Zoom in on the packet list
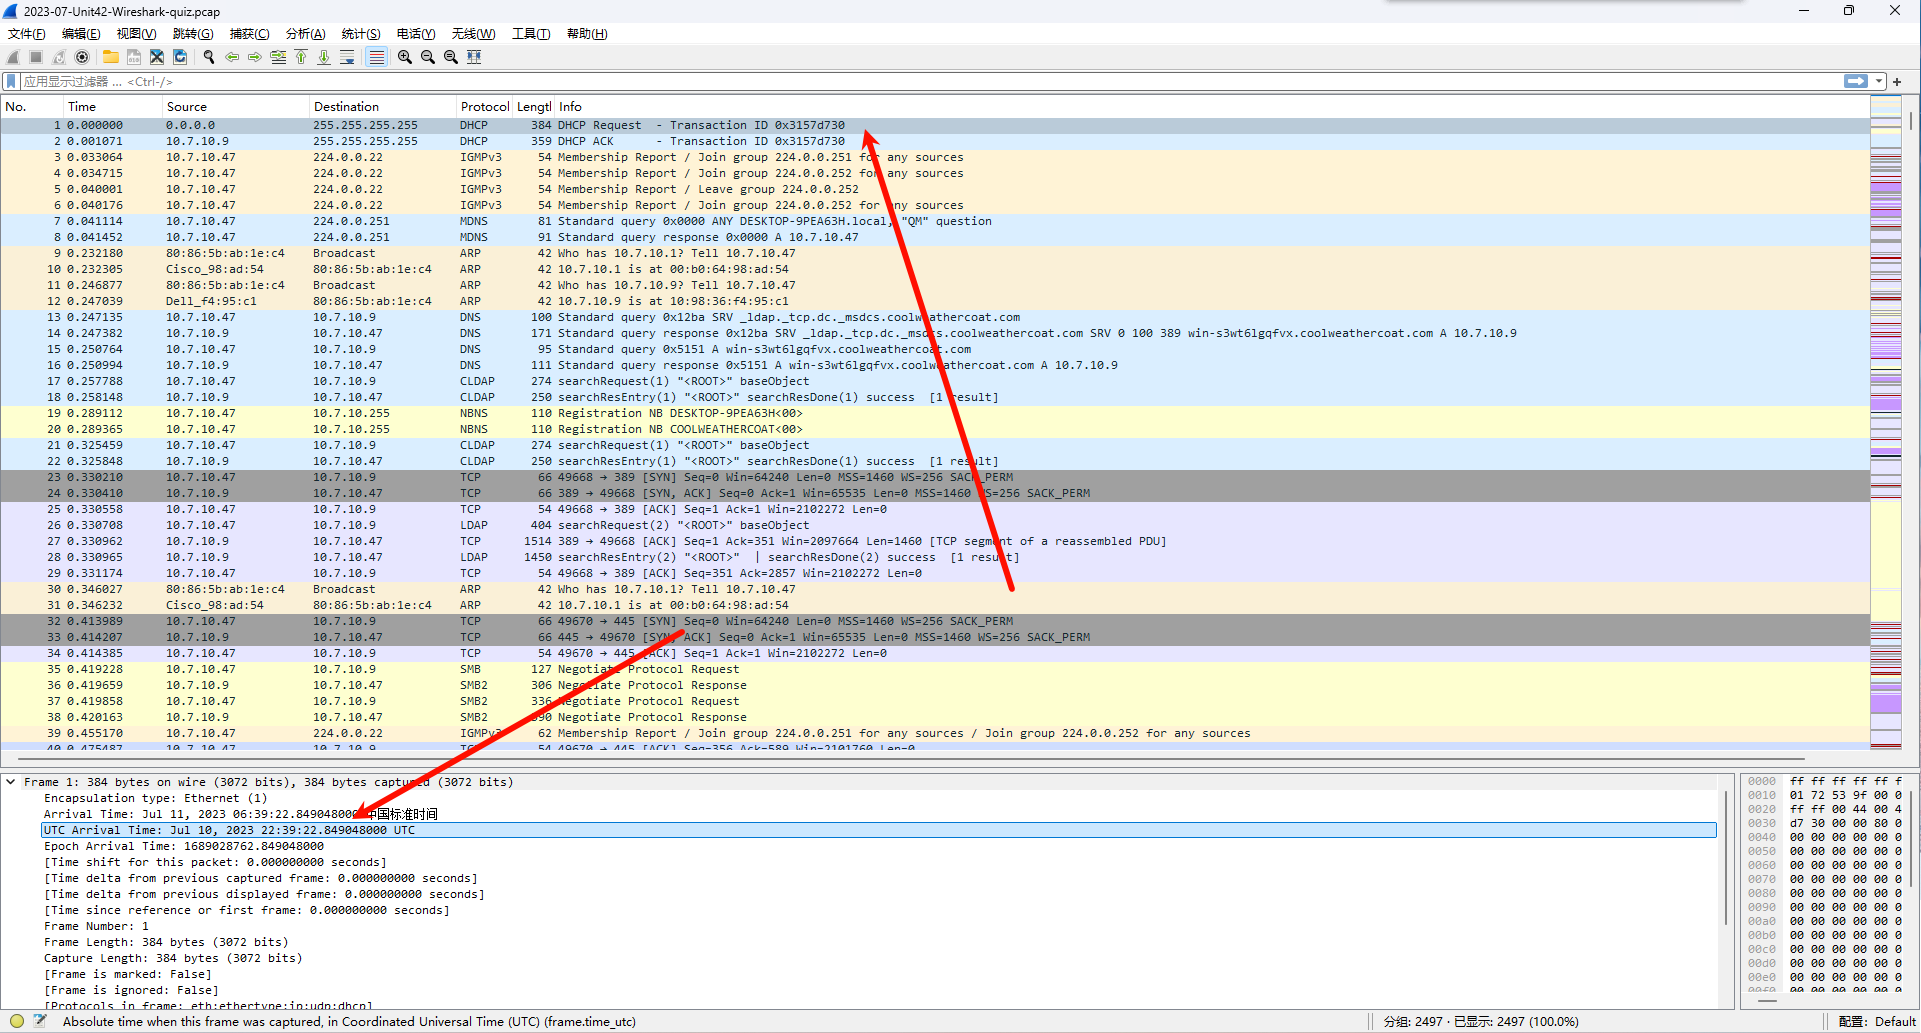The height and width of the screenshot is (1033, 1921). [404, 57]
